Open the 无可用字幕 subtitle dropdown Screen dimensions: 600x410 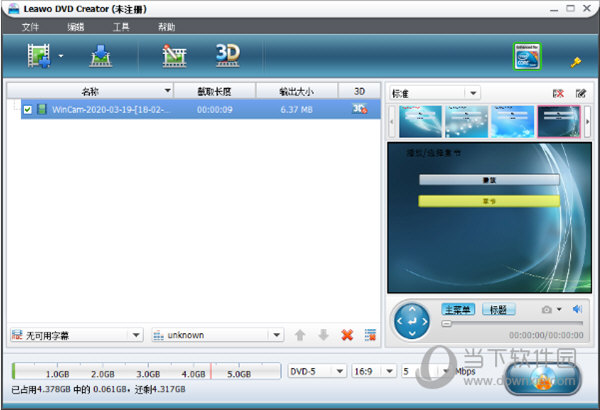pos(76,335)
